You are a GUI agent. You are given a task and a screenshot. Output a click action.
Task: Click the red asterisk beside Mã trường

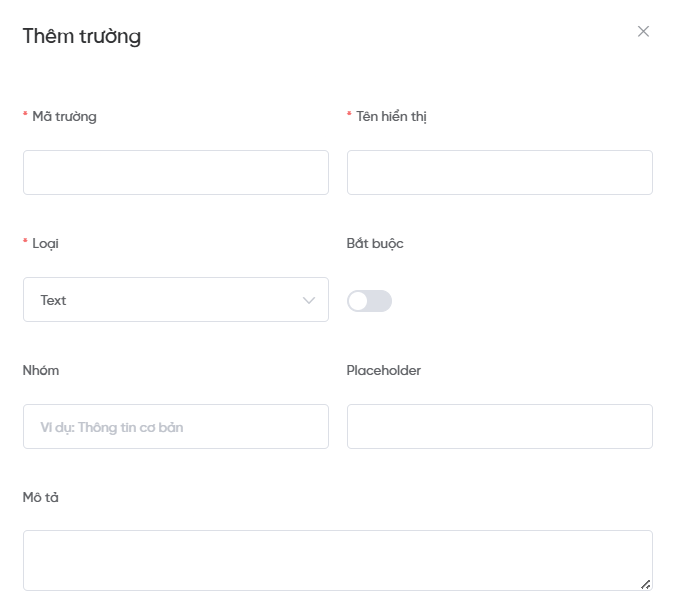pyautogui.click(x=25, y=116)
